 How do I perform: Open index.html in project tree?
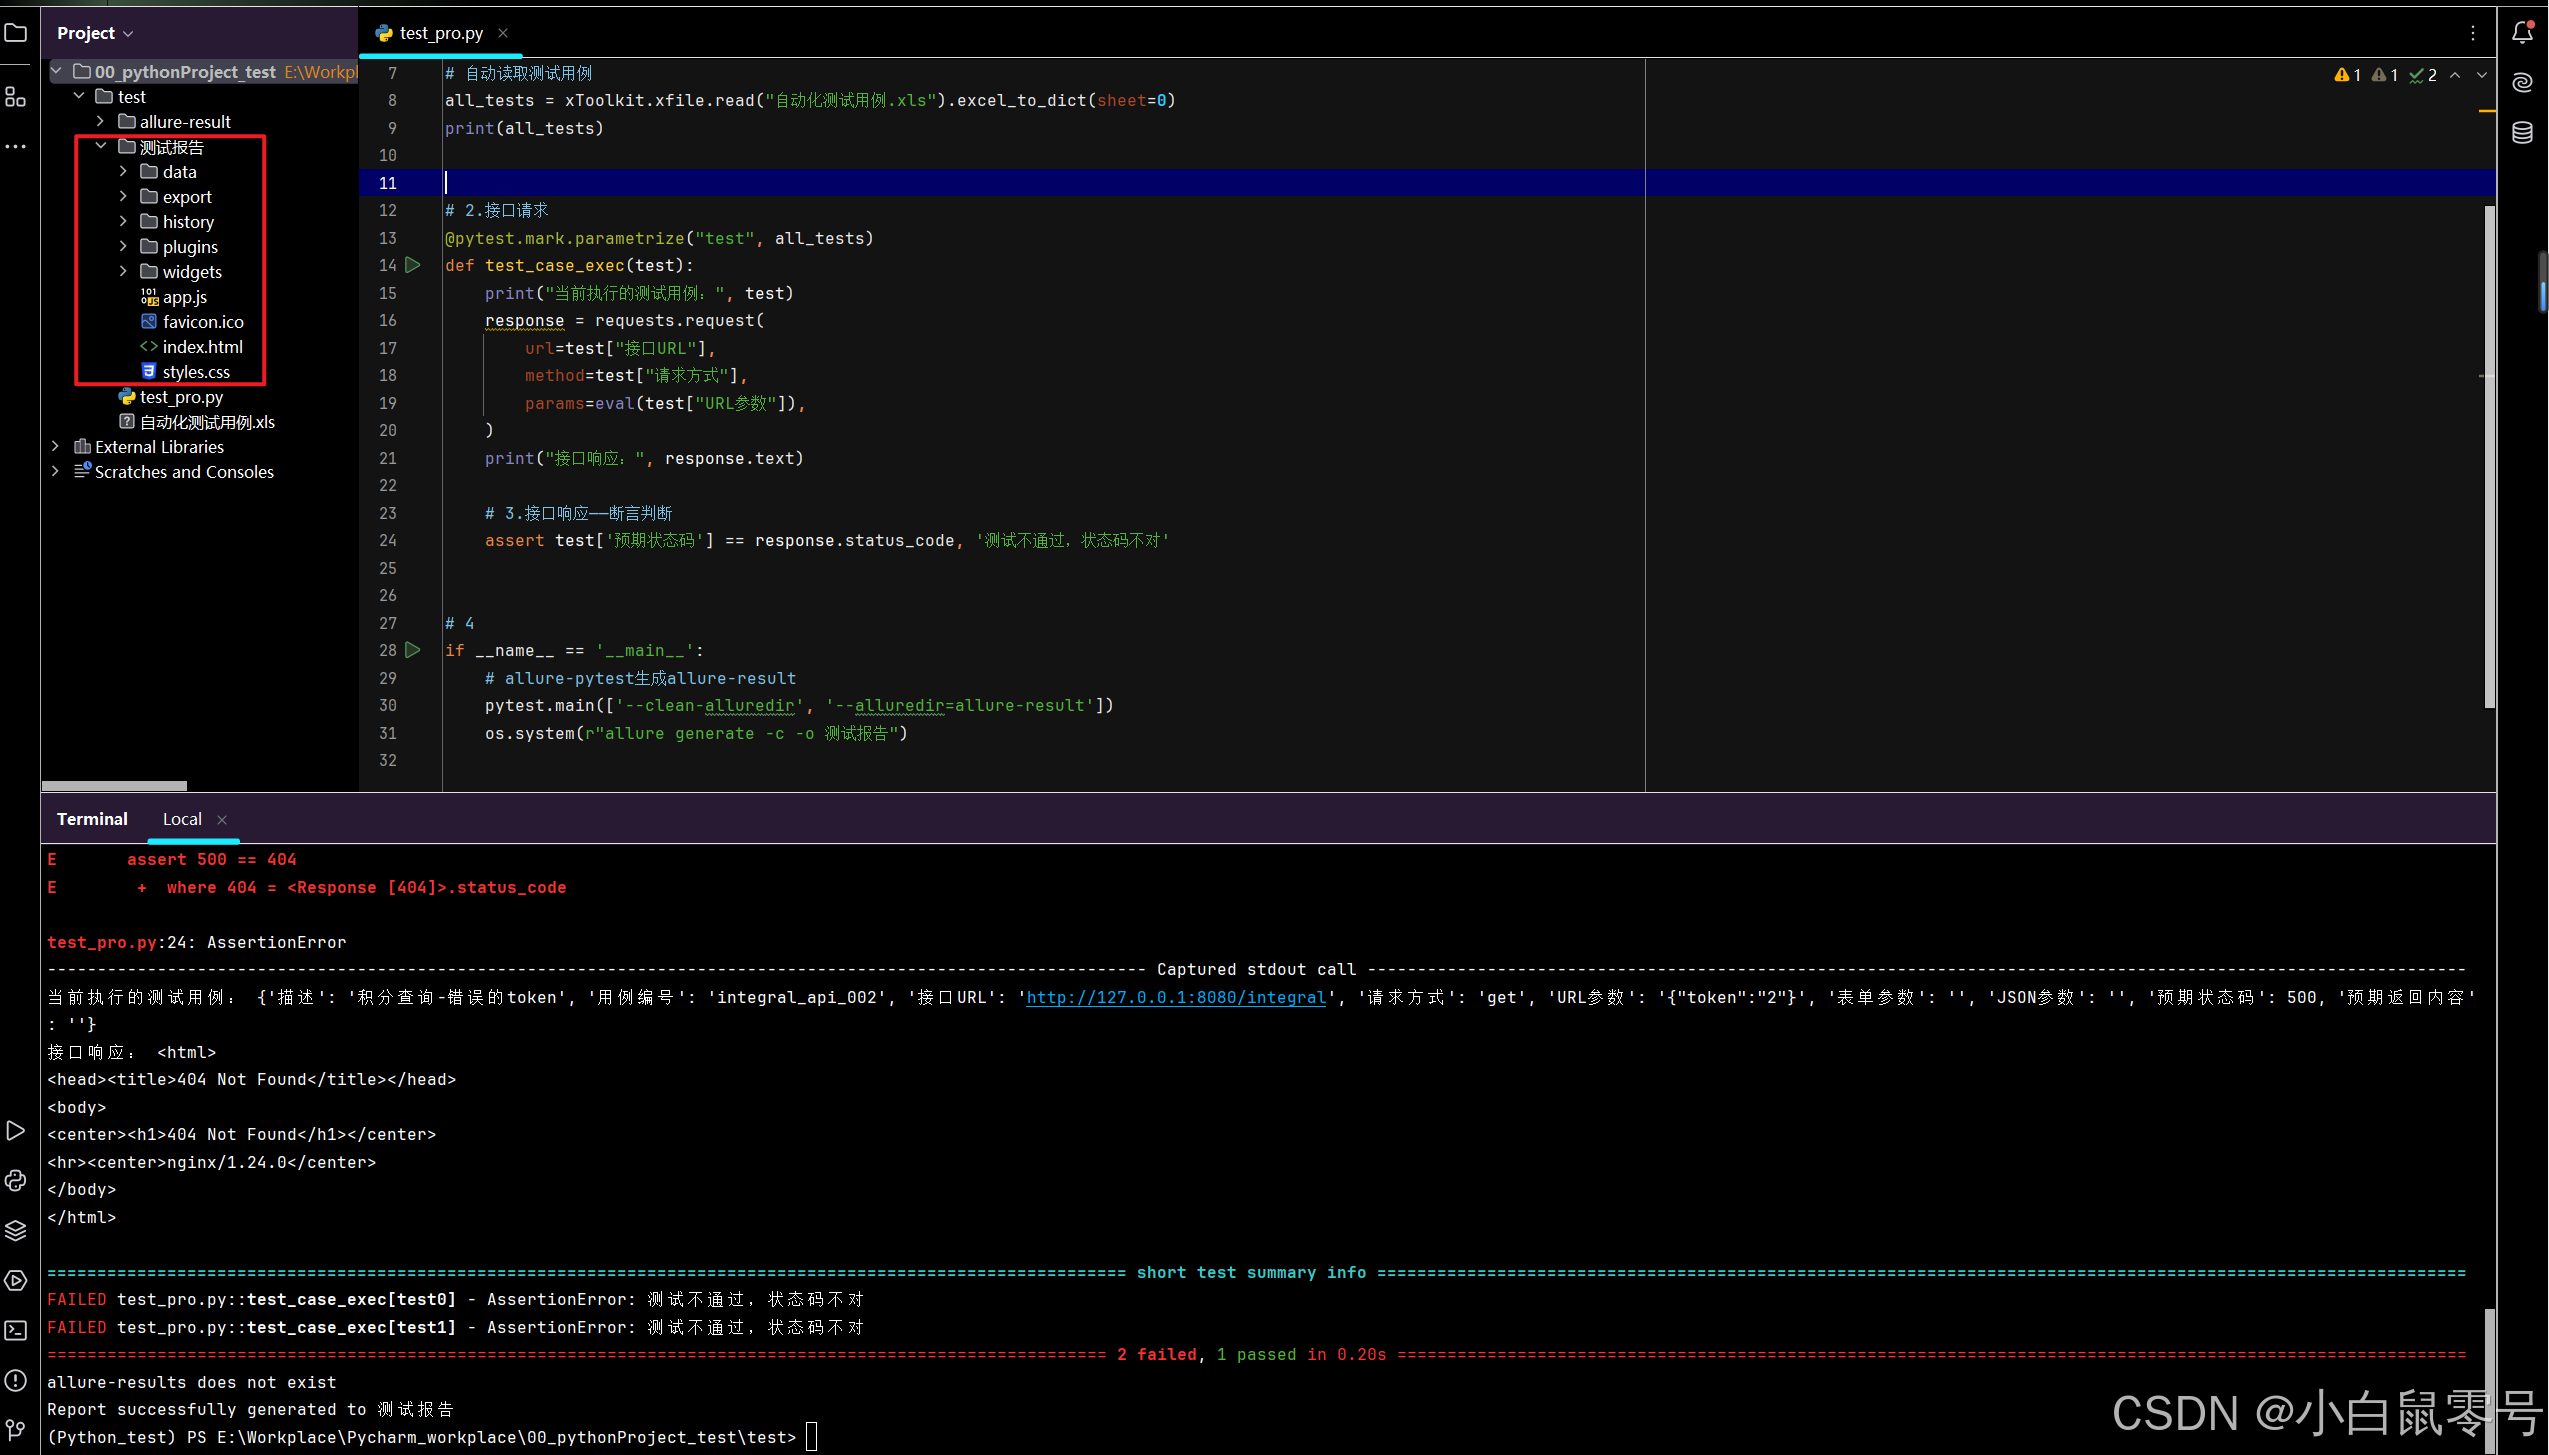[202, 347]
